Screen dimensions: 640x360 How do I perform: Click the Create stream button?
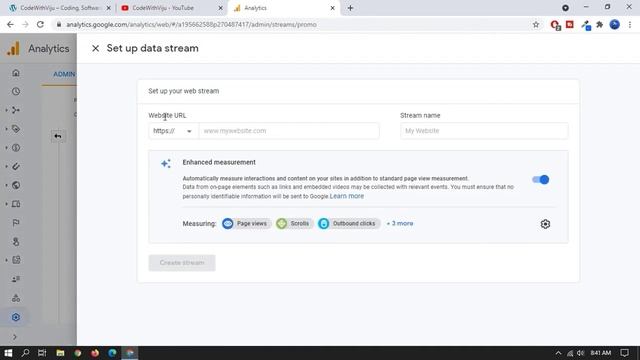182,263
